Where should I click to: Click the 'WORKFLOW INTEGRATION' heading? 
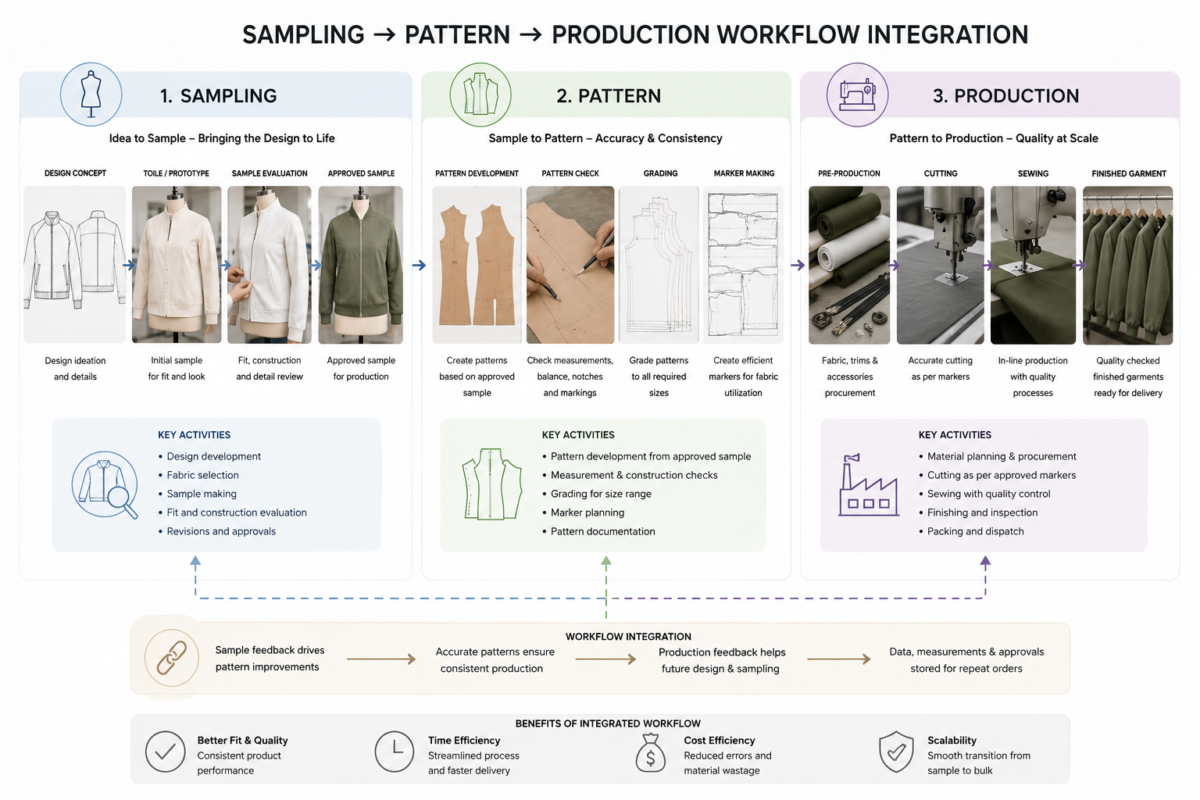628,636
